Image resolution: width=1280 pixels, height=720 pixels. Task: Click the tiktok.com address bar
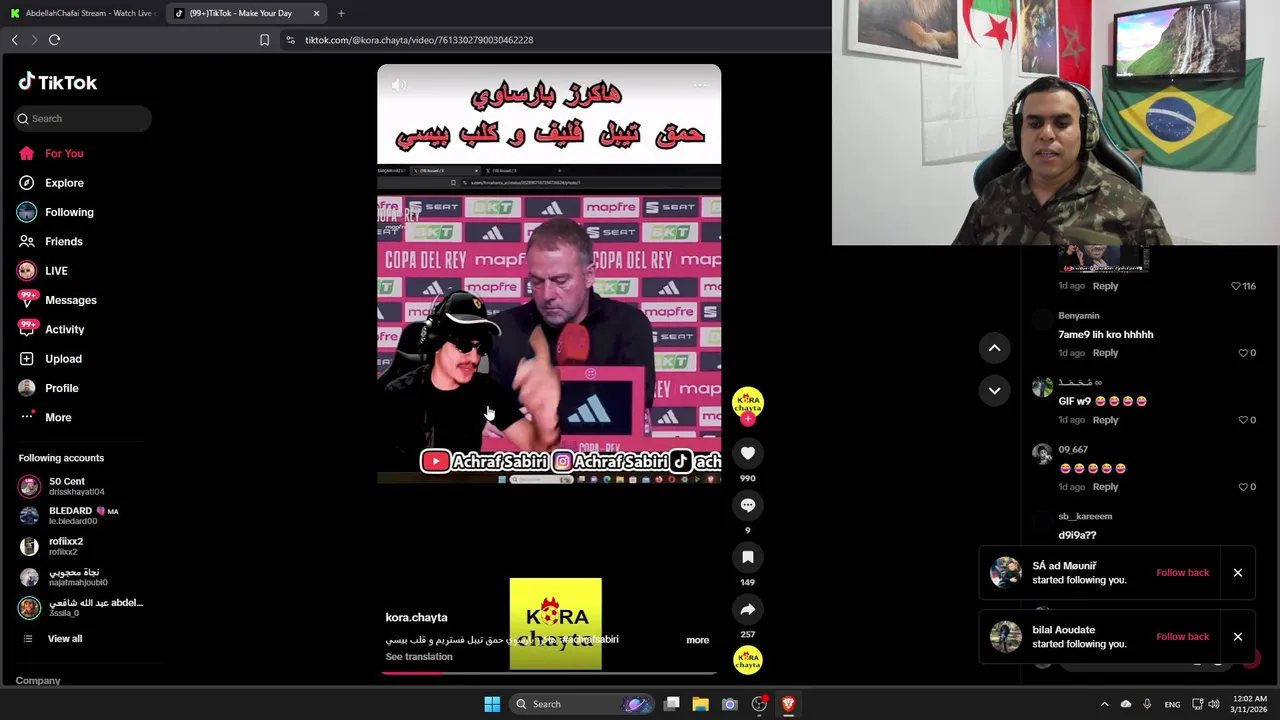tap(420, 40)
